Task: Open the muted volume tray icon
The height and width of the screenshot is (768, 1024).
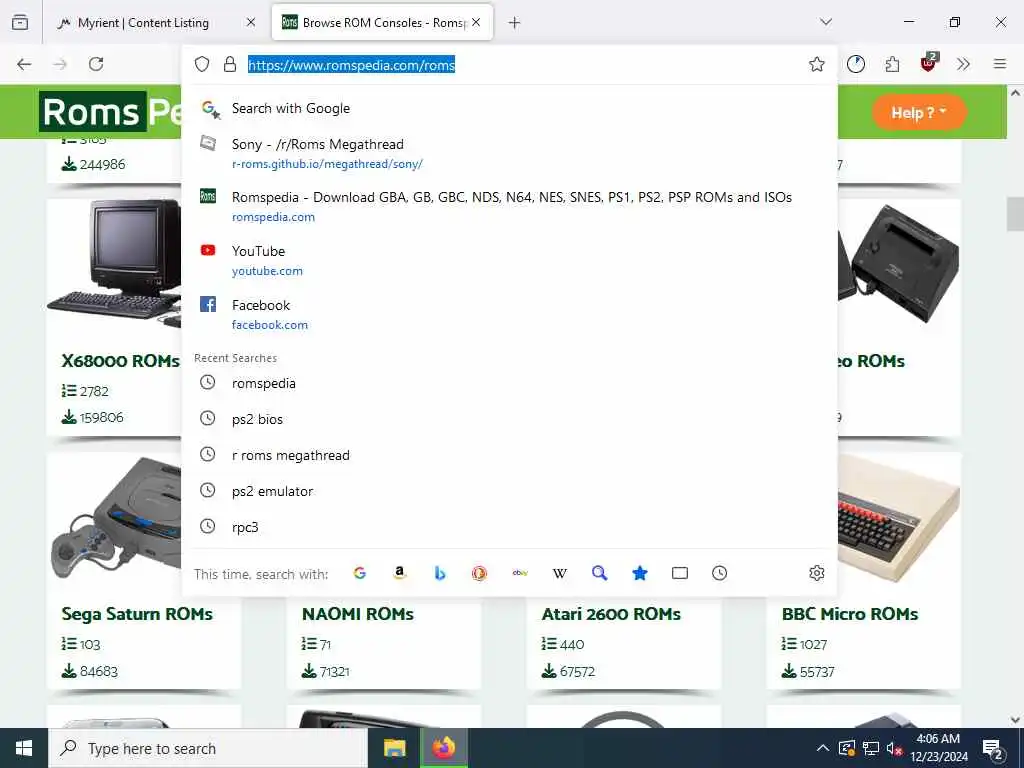Action: (895, 748)
